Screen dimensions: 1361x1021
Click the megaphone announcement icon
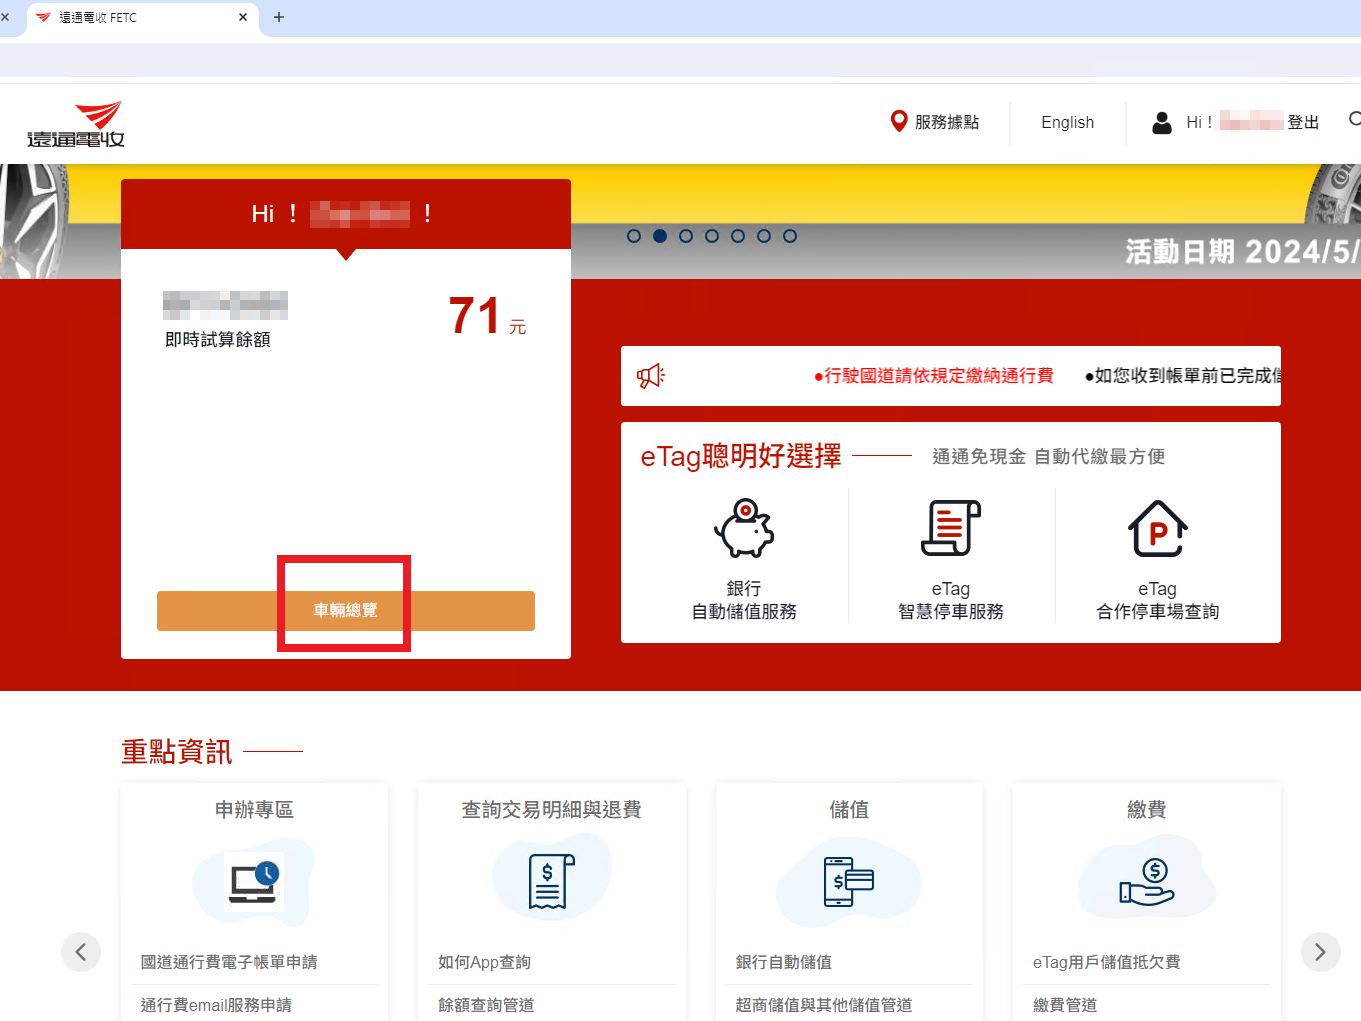point(651,376)
